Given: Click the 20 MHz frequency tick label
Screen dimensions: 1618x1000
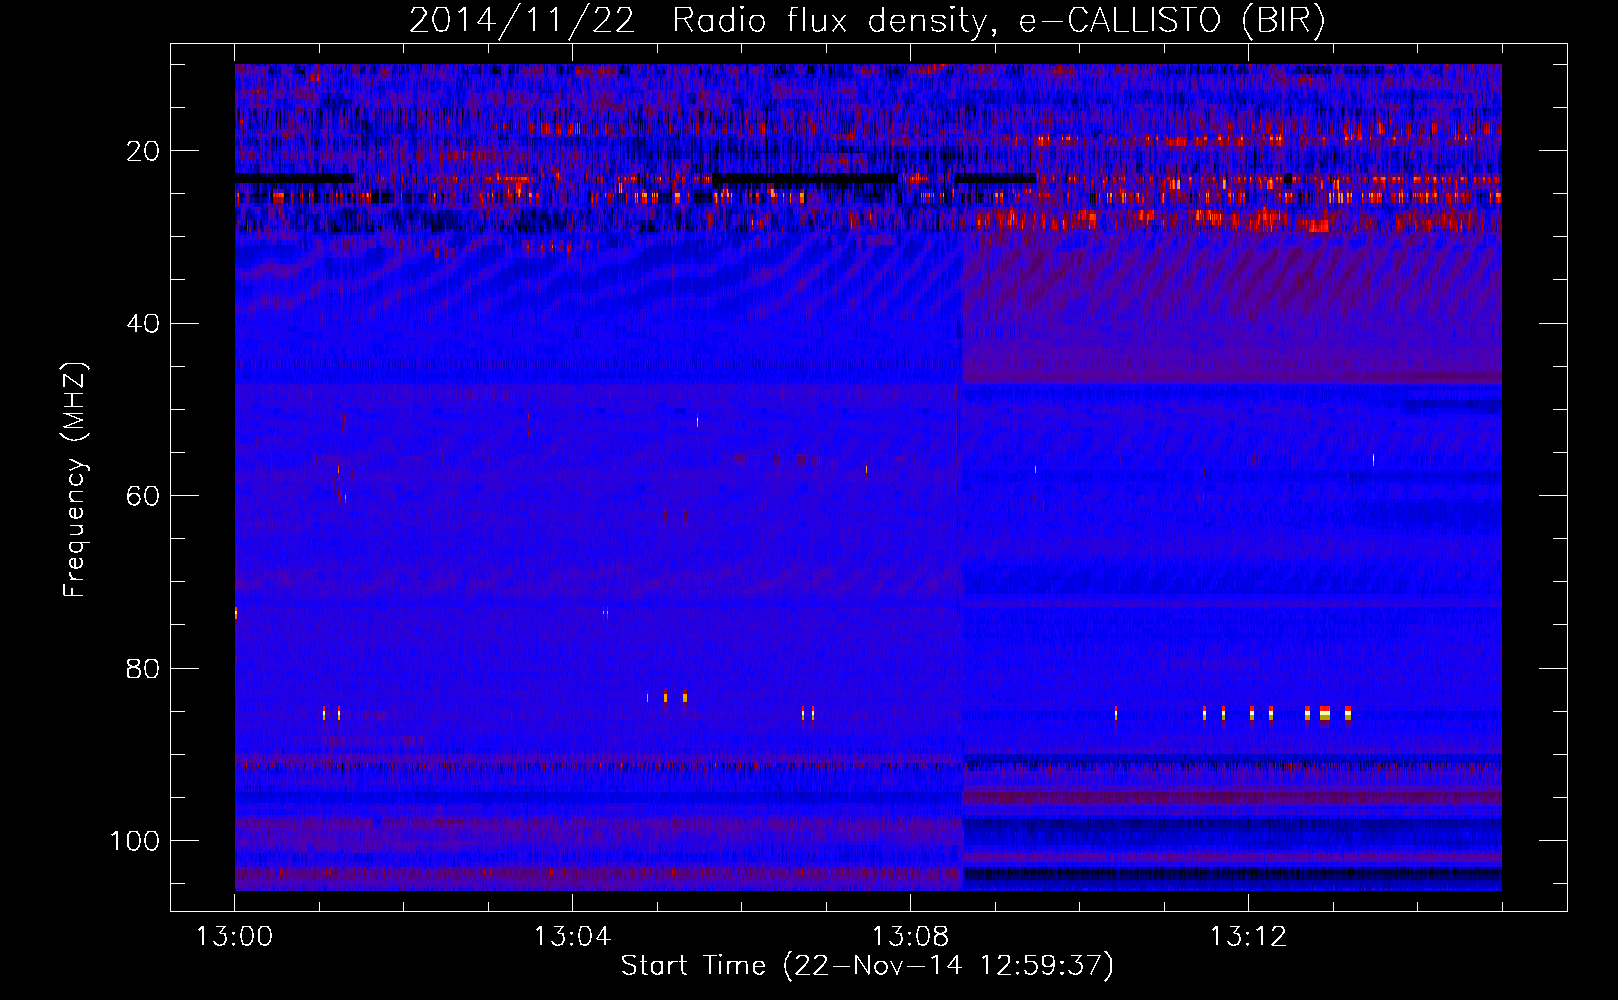Looking at the screenshot, I should pyautogui.click(x=144, y=151).
